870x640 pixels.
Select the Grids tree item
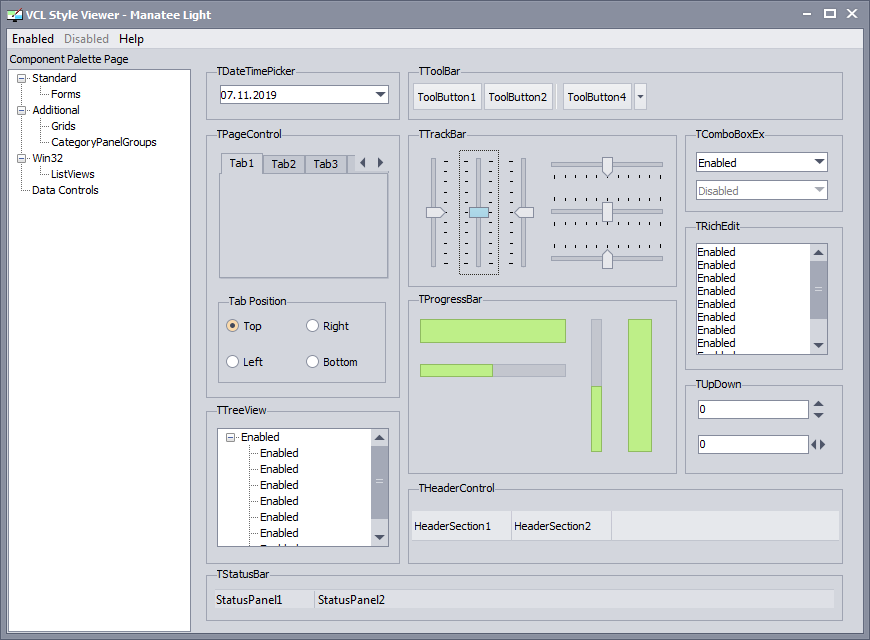[x=63, y=127]
